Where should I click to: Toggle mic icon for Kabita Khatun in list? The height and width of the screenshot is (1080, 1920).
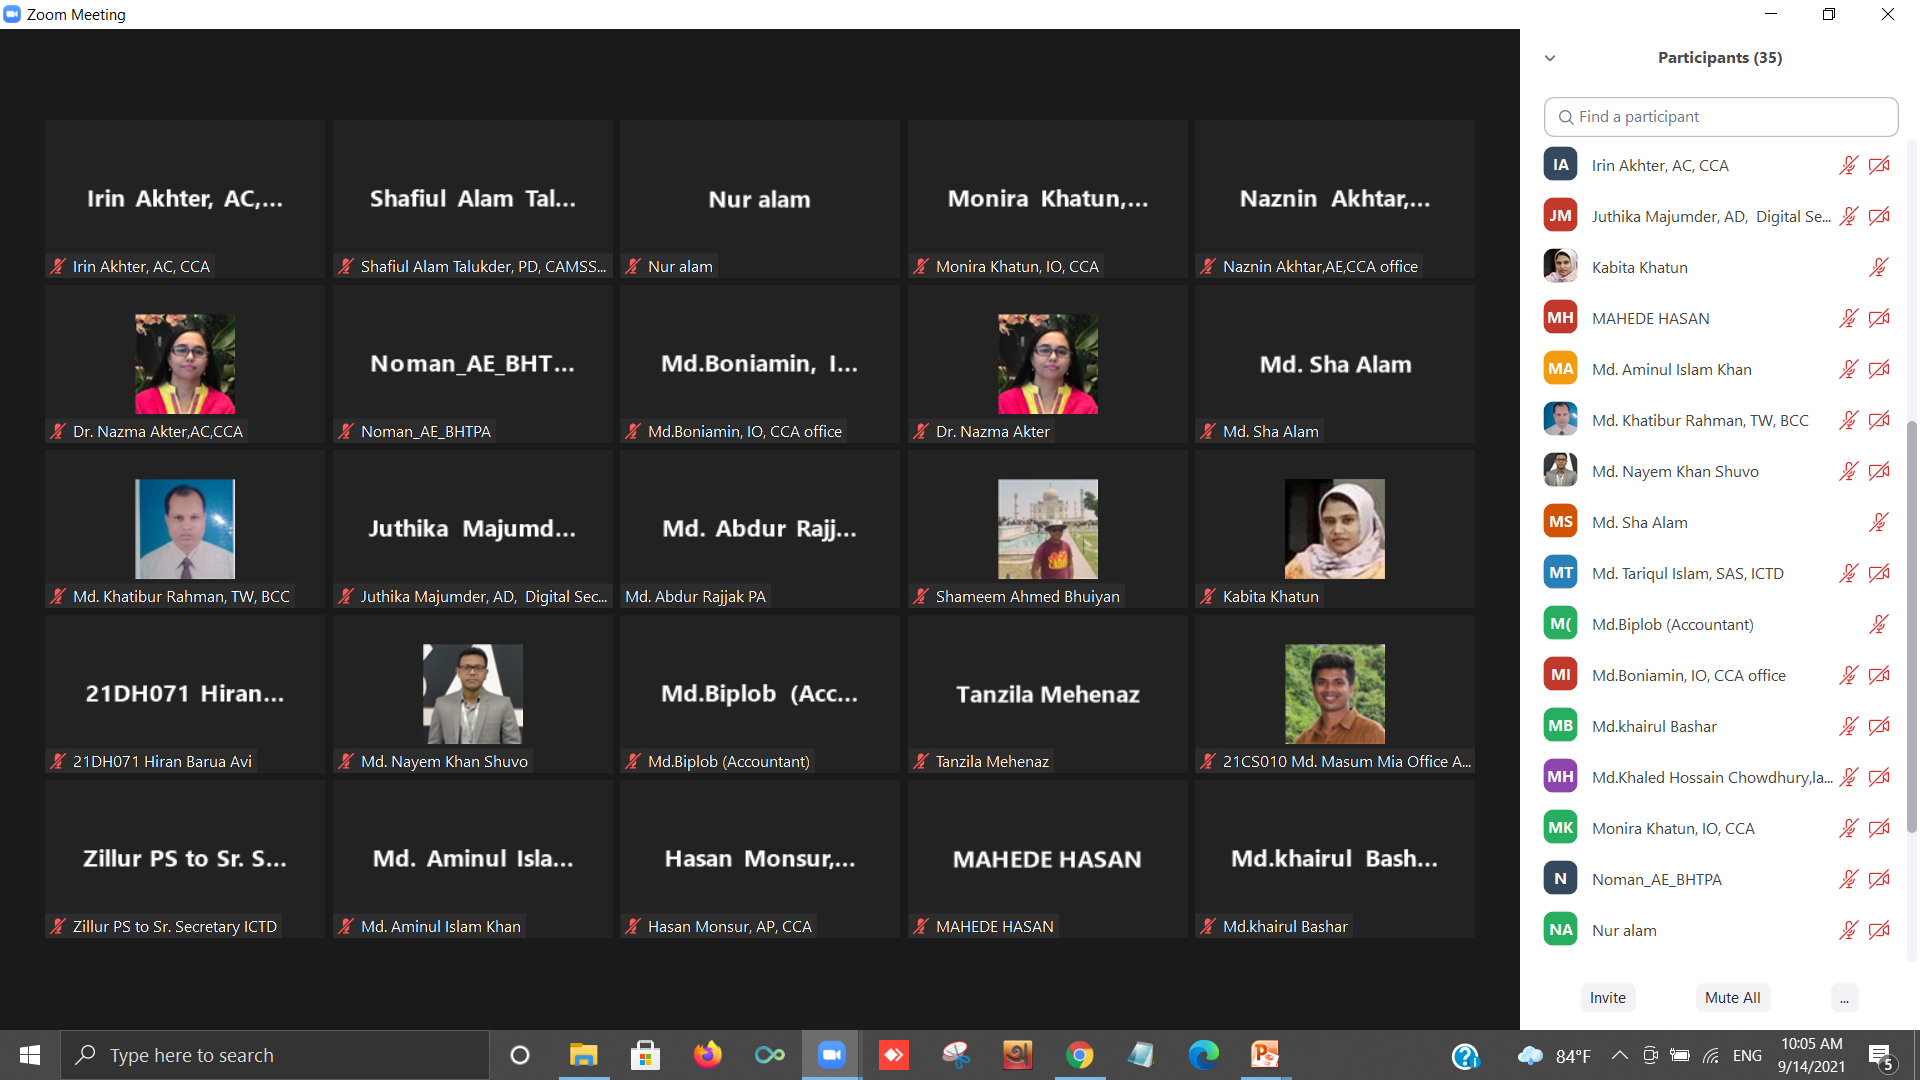[1878, 267]
